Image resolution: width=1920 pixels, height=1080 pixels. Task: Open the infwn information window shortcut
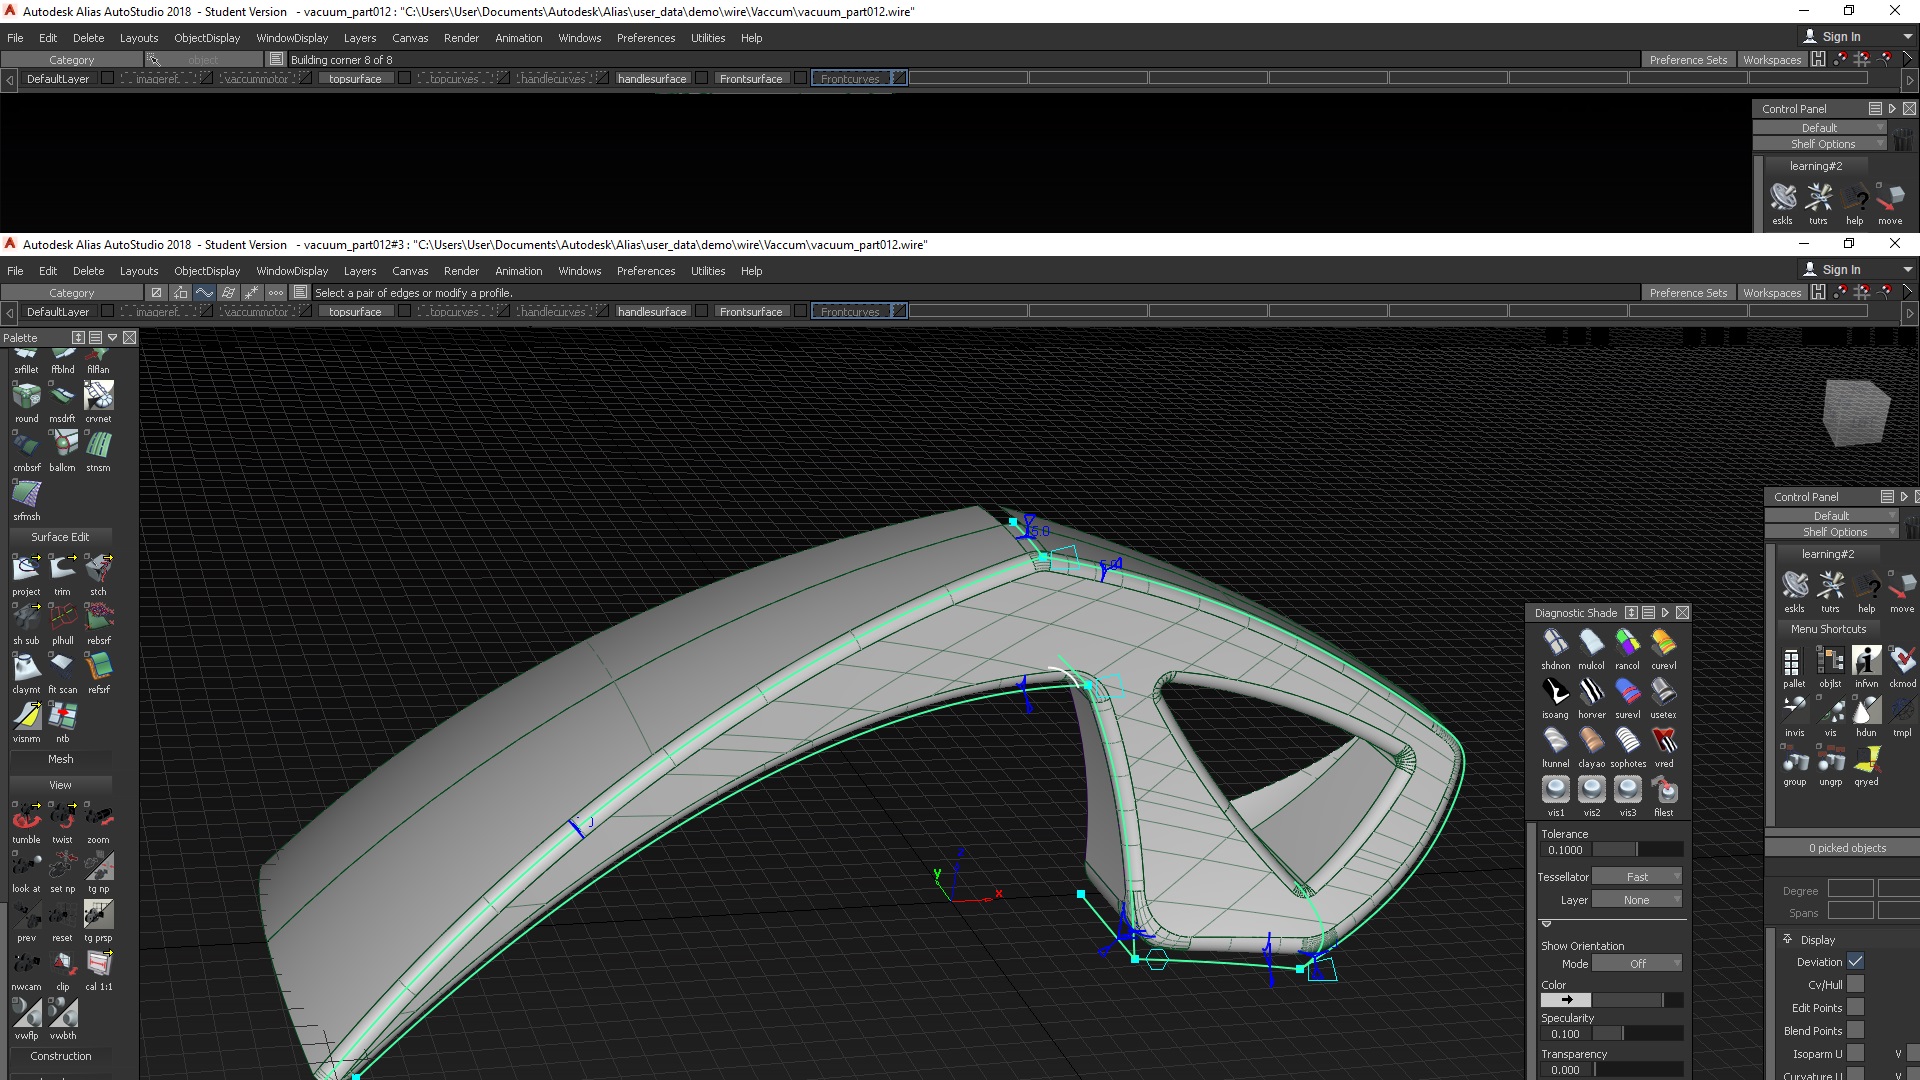coord(1866,661)
